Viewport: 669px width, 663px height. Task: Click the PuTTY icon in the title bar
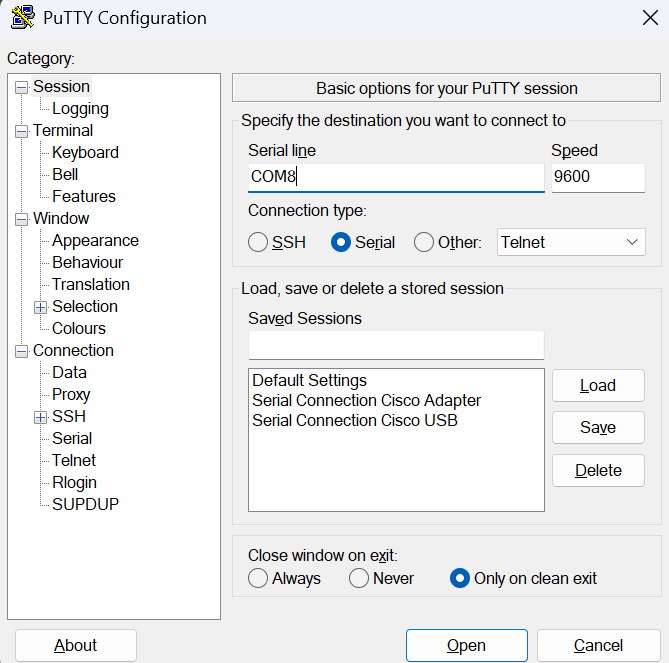tap(23, 17)
